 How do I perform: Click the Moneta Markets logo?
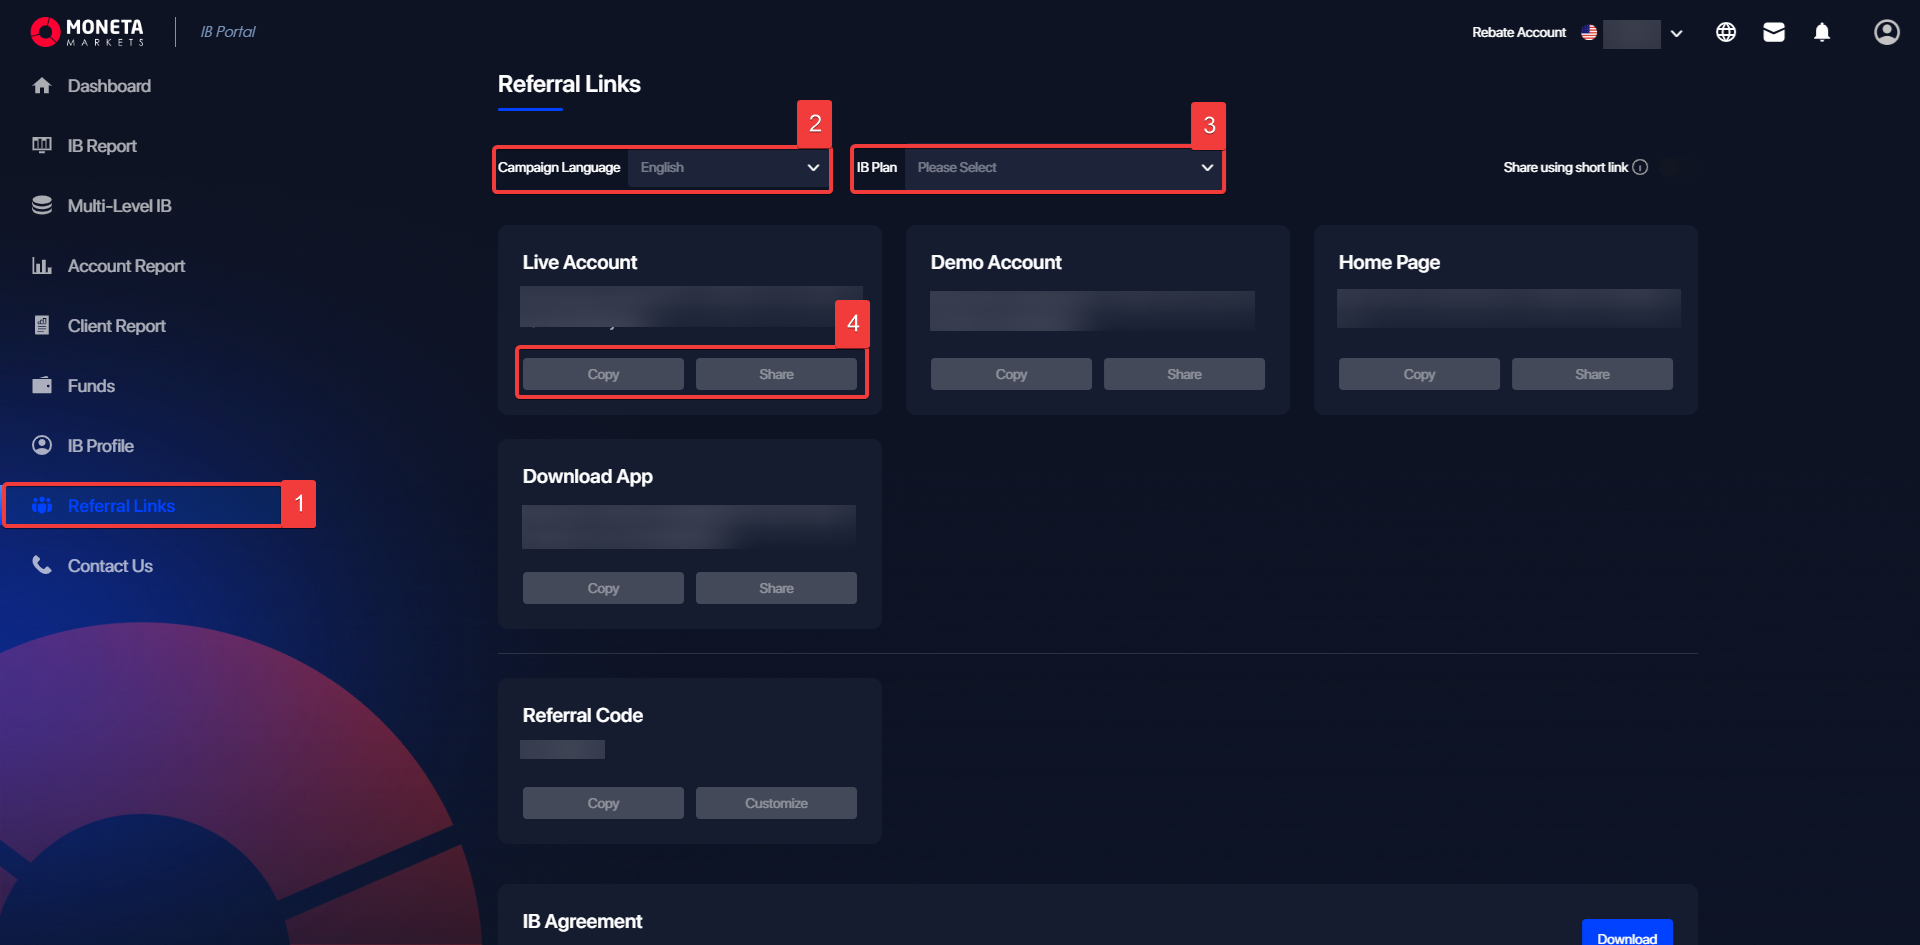[x=88, y=32]
